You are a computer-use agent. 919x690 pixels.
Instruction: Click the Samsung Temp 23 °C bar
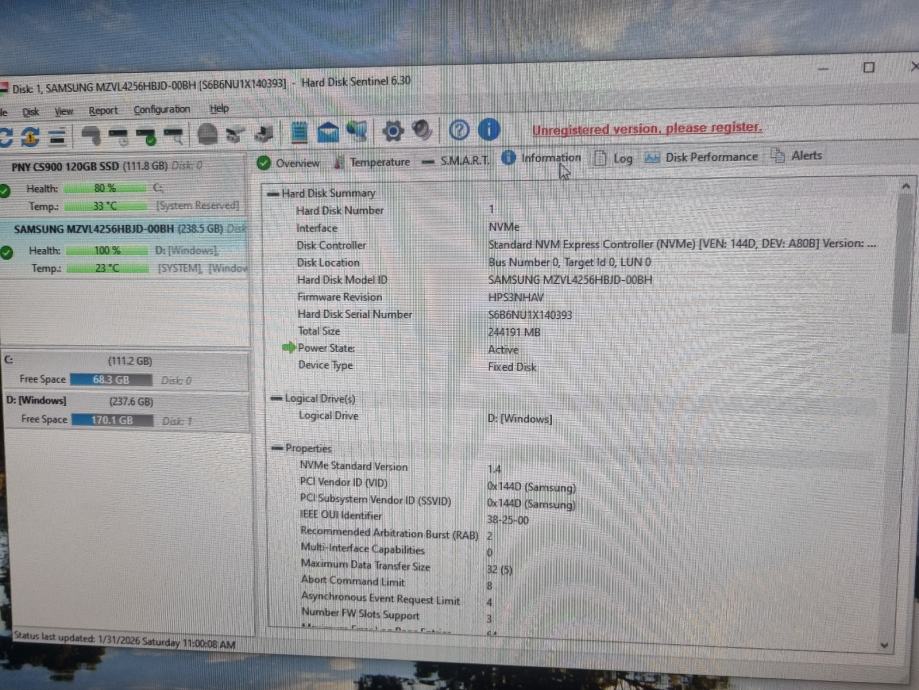click(x=107, y=268)
